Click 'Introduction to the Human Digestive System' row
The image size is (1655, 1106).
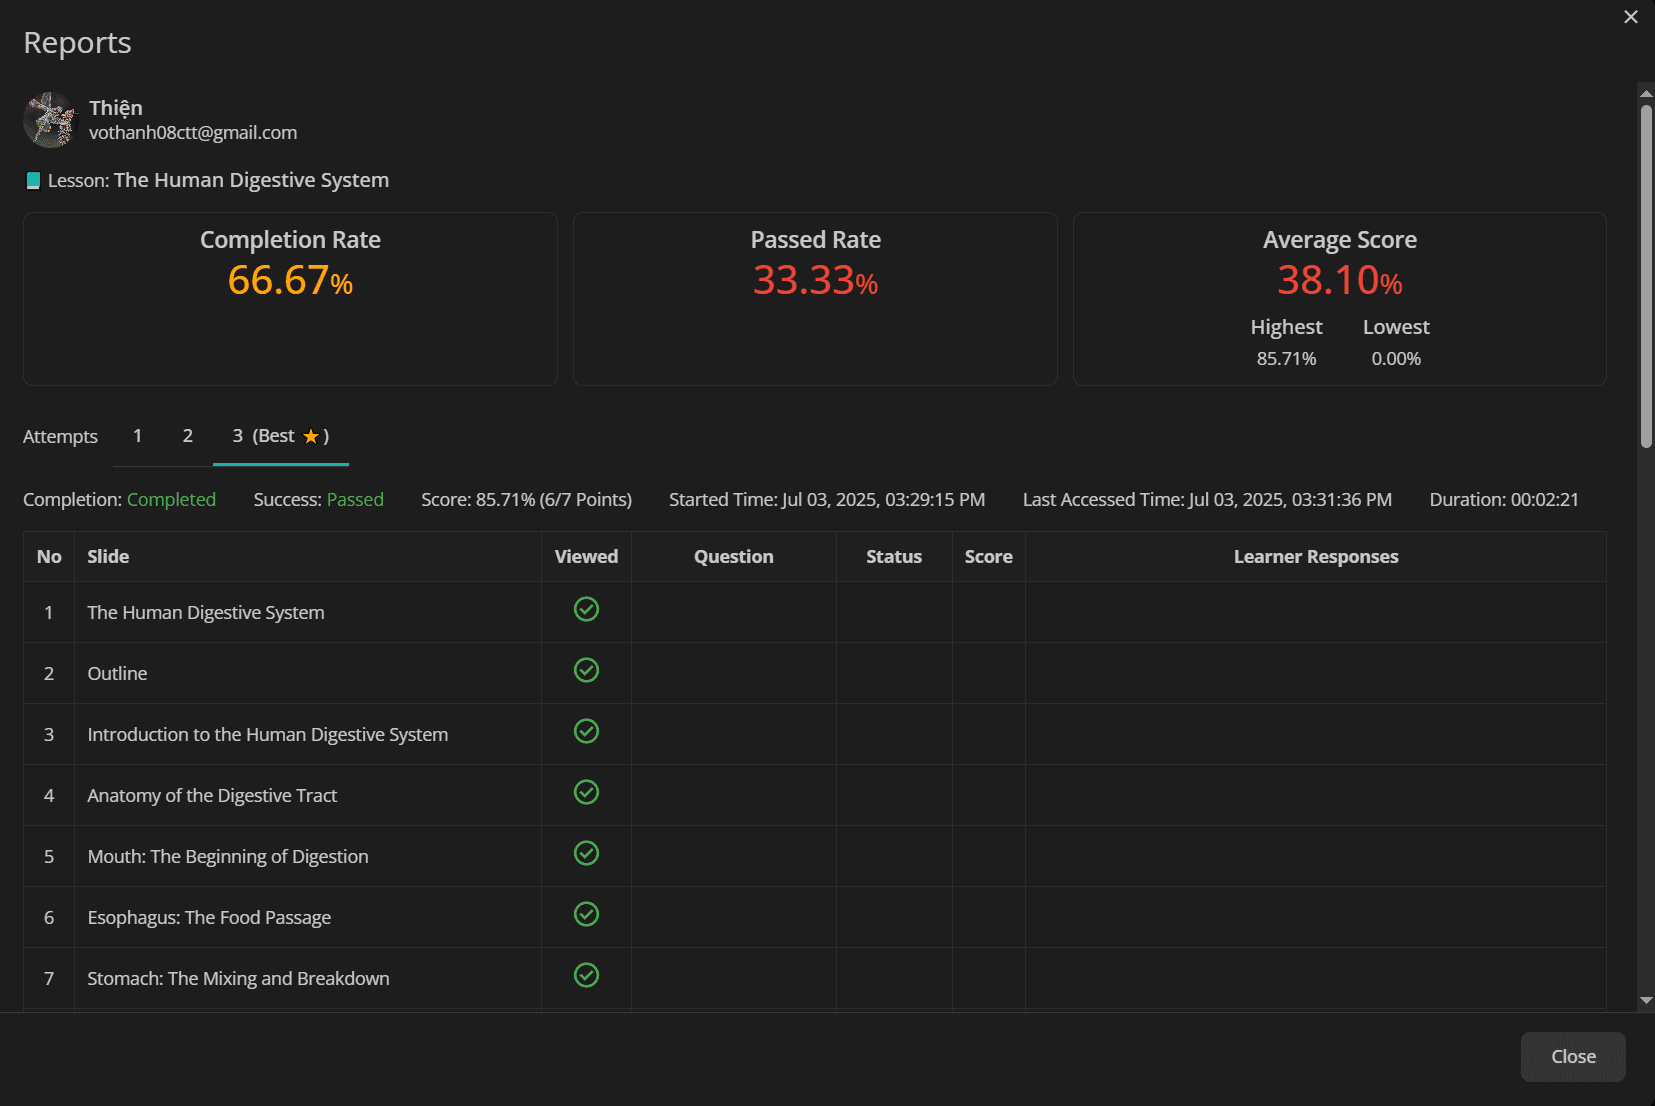pos(815,734)
